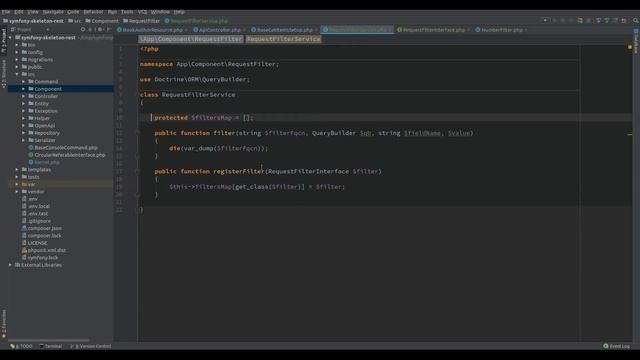Open the Code menu
640x360 pixels.
[73, 12]
